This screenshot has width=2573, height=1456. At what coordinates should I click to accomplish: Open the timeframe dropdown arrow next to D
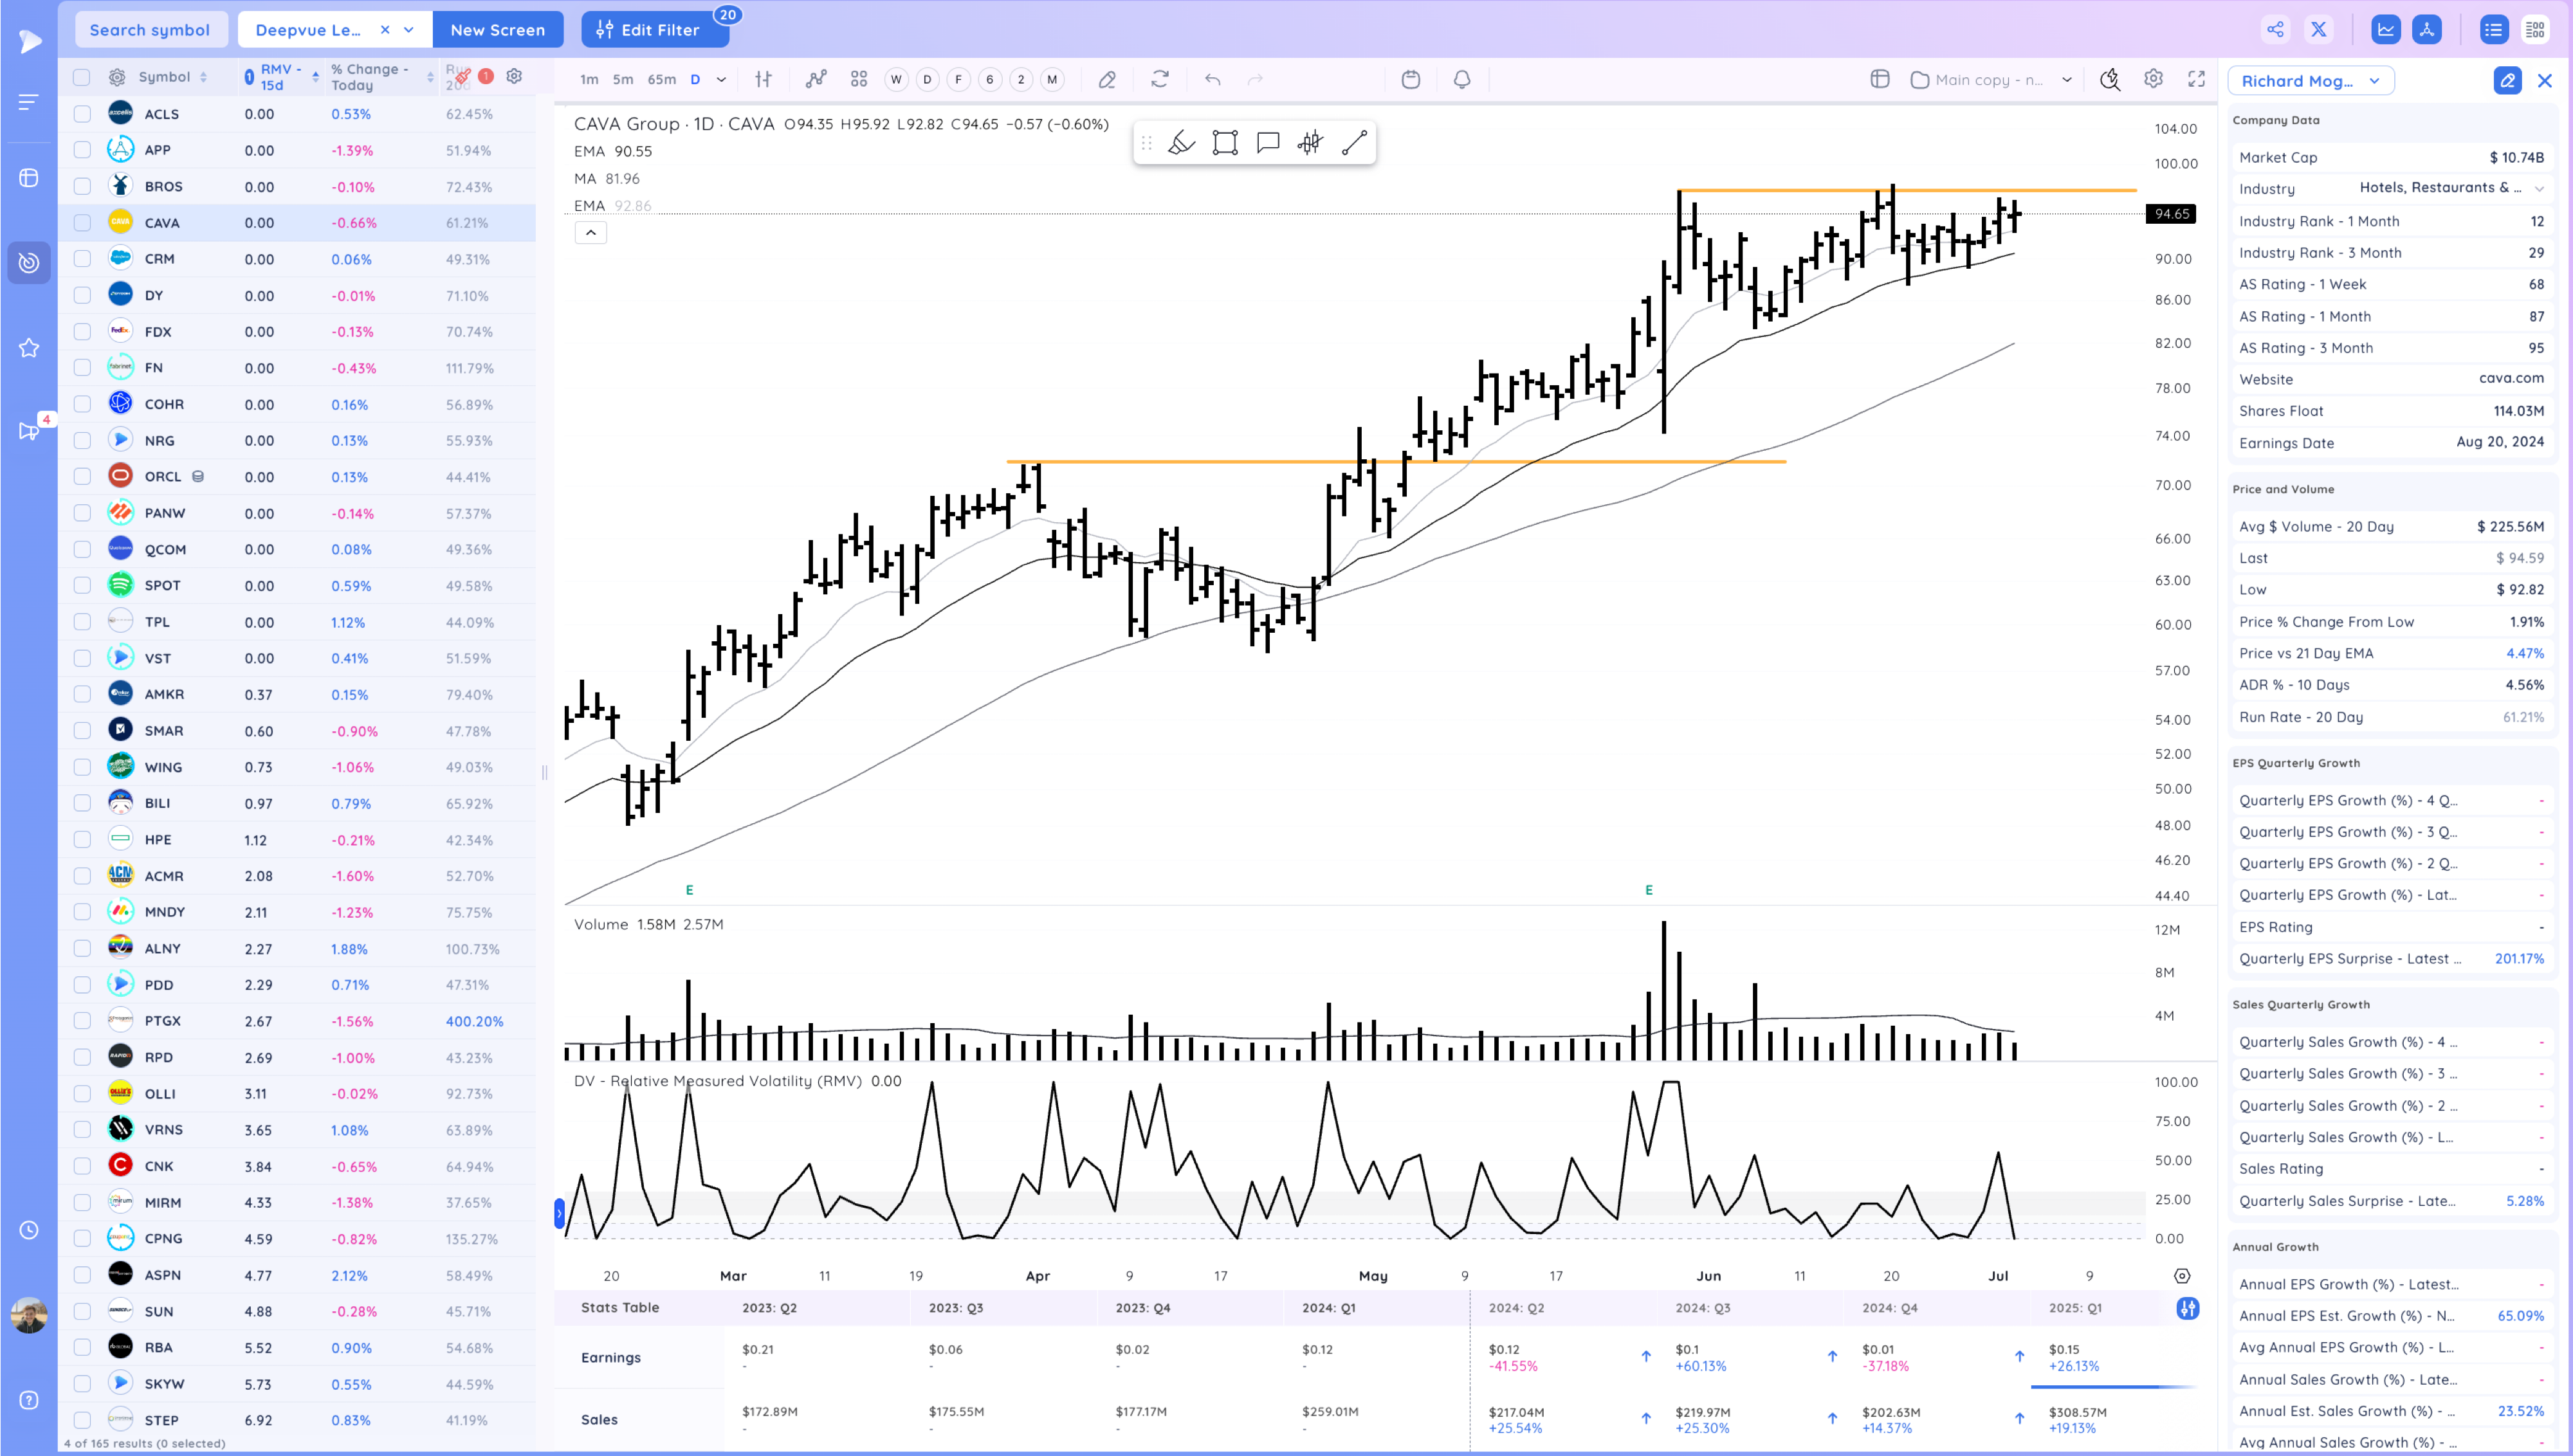coord(721,79)
